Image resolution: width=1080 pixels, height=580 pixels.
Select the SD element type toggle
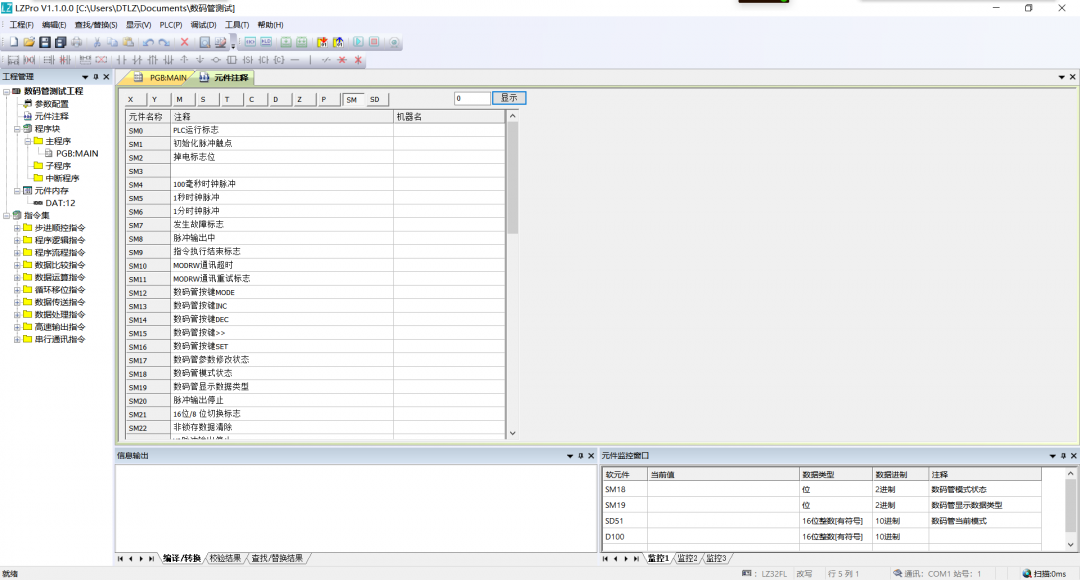(375, 99)
